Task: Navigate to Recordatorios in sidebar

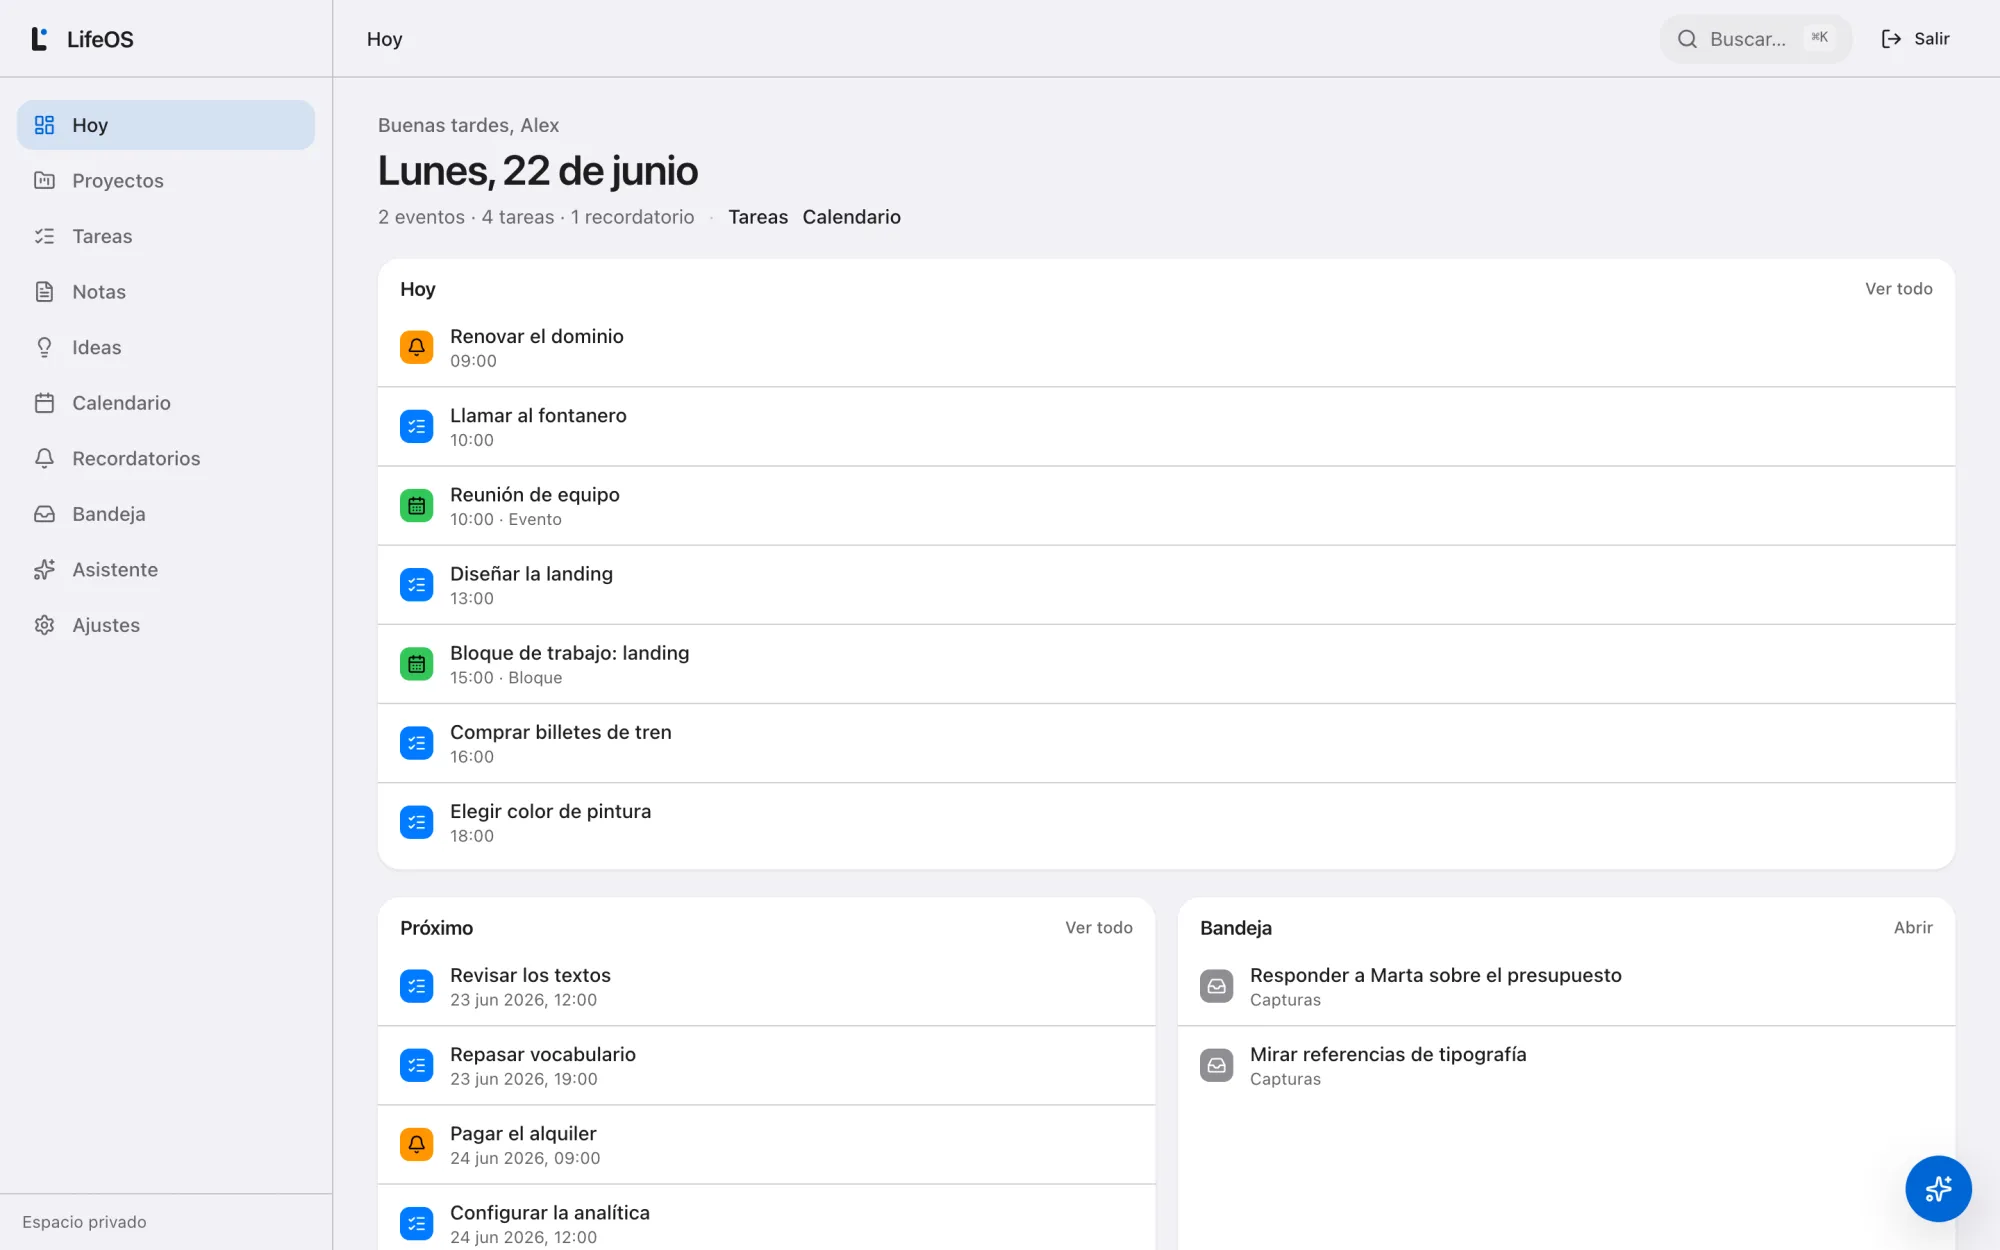Action: (166, 458)
